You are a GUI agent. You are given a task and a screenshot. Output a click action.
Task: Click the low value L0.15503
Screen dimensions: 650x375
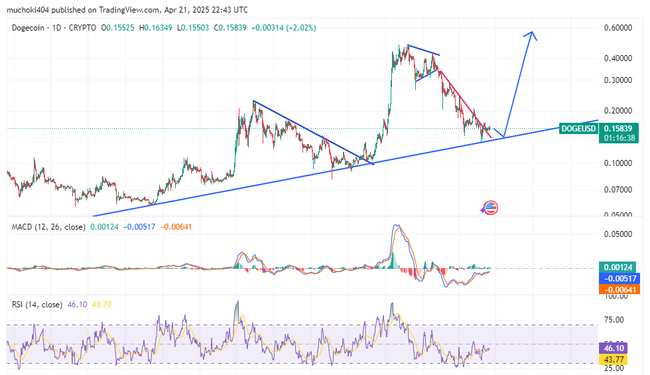click(x=193, y=28)
